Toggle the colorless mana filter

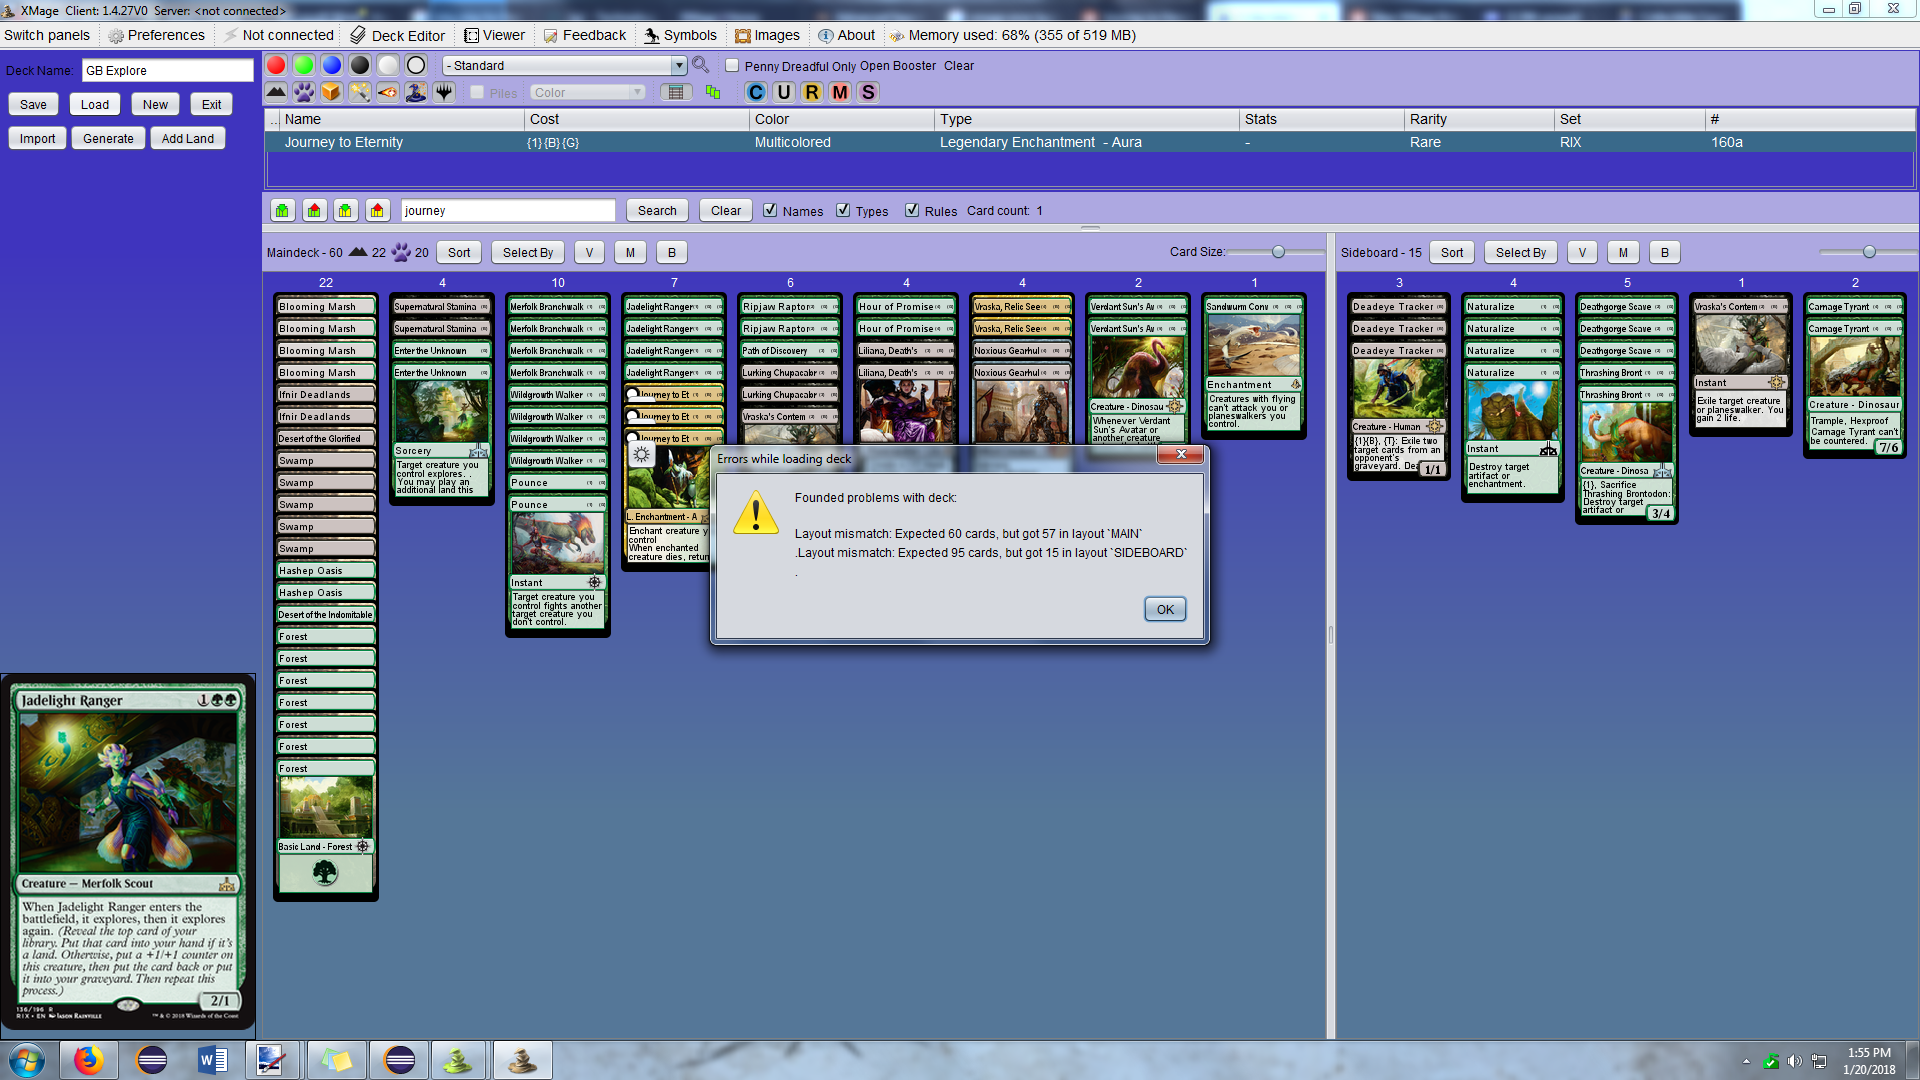tap(416, 65)
